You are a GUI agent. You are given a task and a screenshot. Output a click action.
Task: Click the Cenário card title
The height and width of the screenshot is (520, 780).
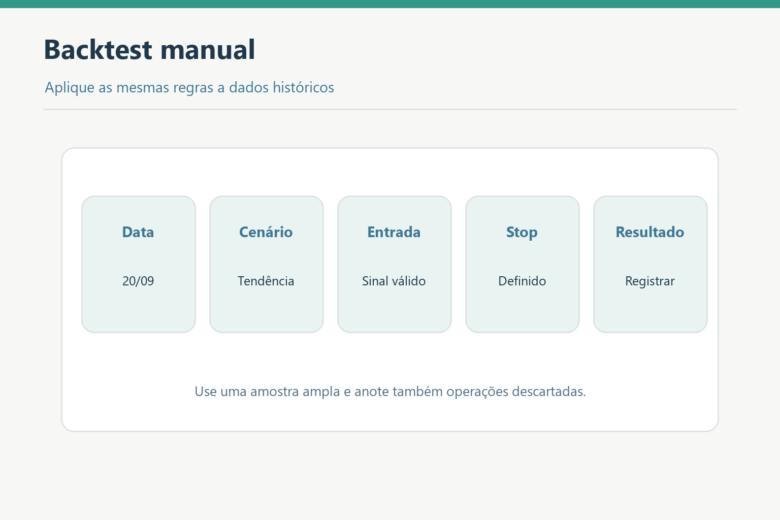click(x=266, y=232)
